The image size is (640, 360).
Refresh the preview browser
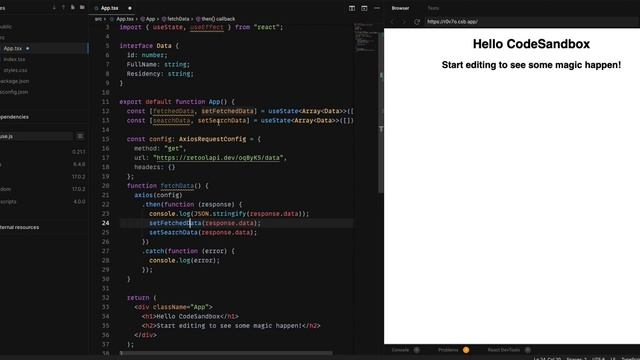click(x=417, y=22)
